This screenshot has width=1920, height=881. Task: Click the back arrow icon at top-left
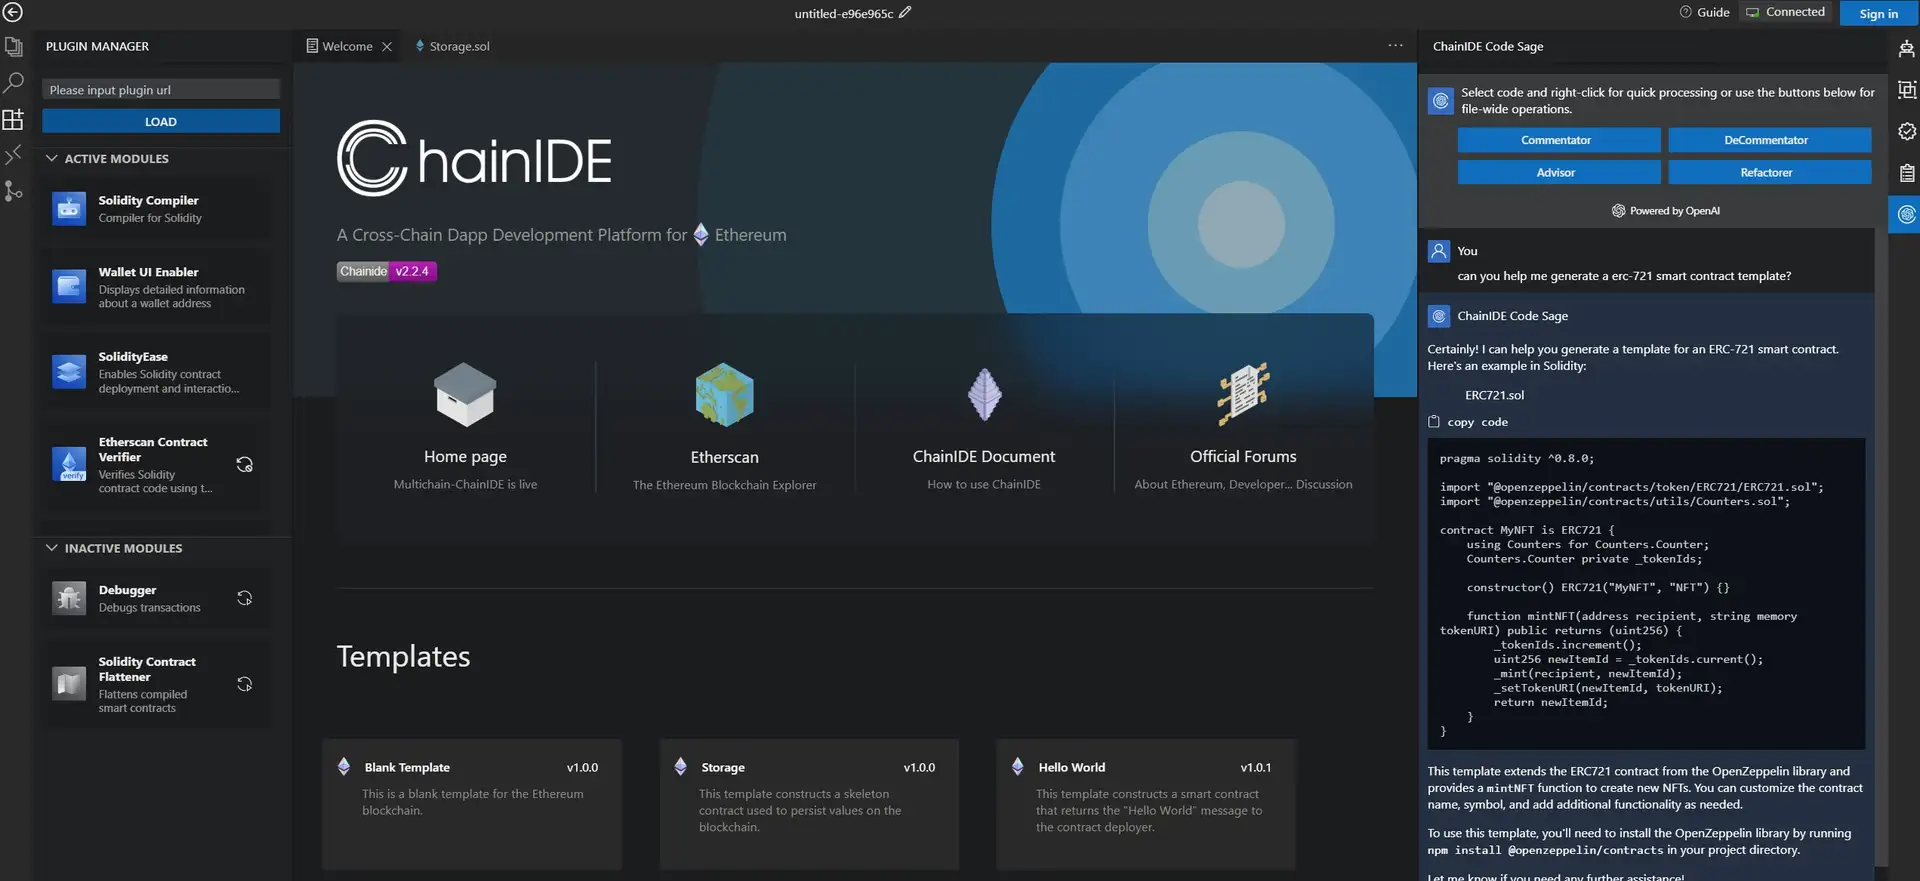(x=13, y=13)
